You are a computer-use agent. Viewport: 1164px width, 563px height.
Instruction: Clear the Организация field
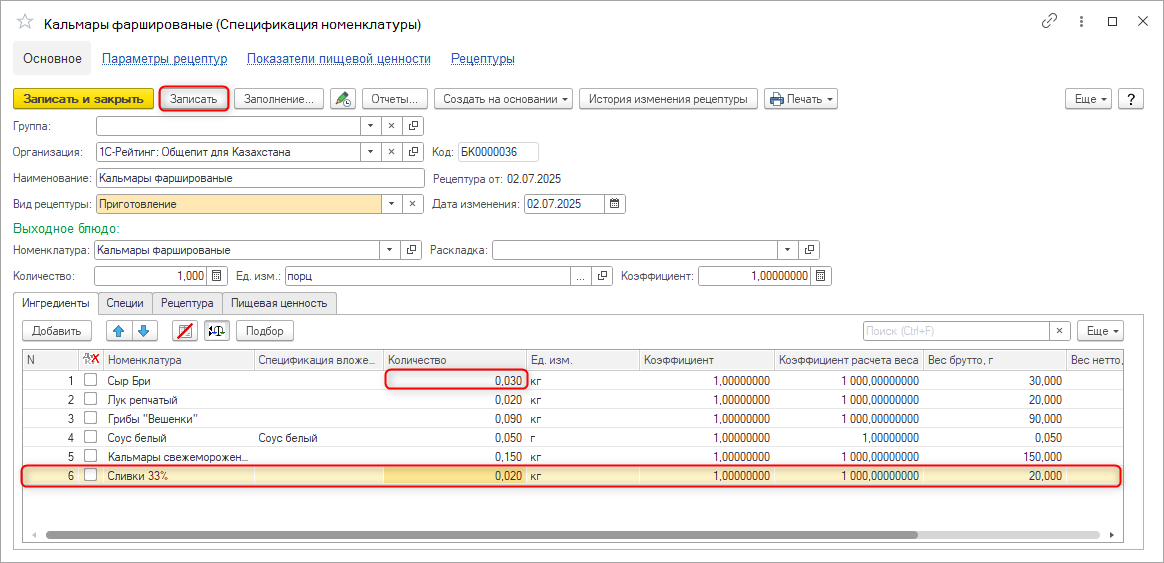click(391, 152)
